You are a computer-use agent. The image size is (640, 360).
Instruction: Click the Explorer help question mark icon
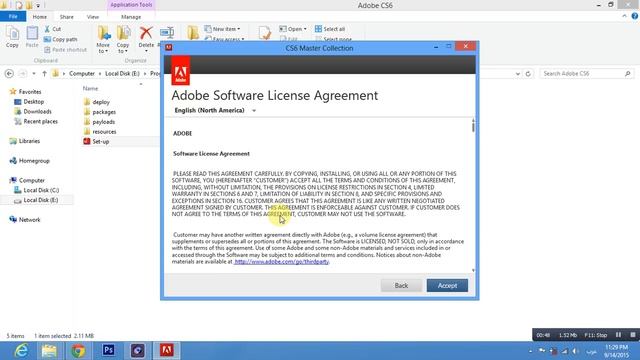point(635,16)
